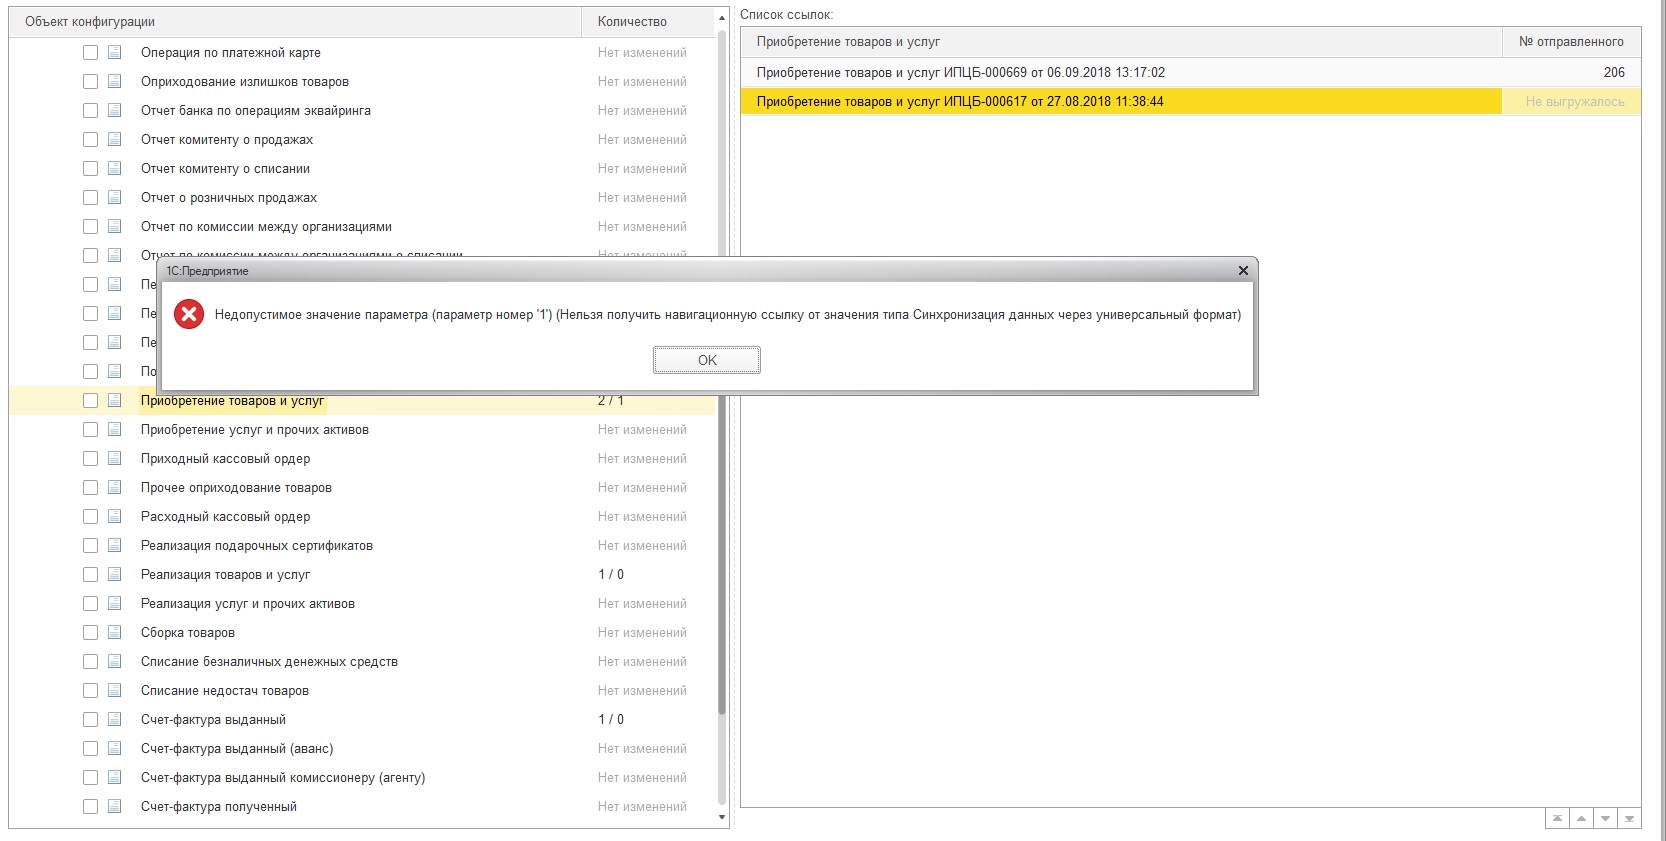Click document icon for Сборка товаров
This screenshot has height=841, width=1666.
tap(115, 632)
